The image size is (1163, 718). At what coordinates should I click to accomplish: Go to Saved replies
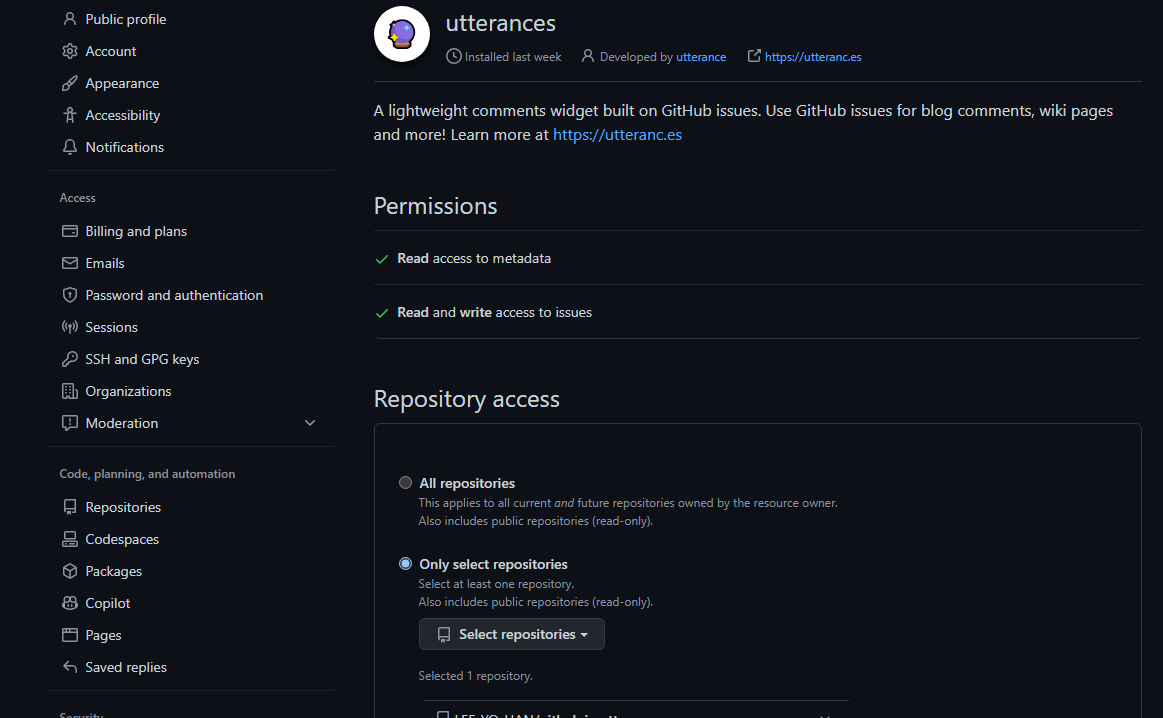pos(126,667)
